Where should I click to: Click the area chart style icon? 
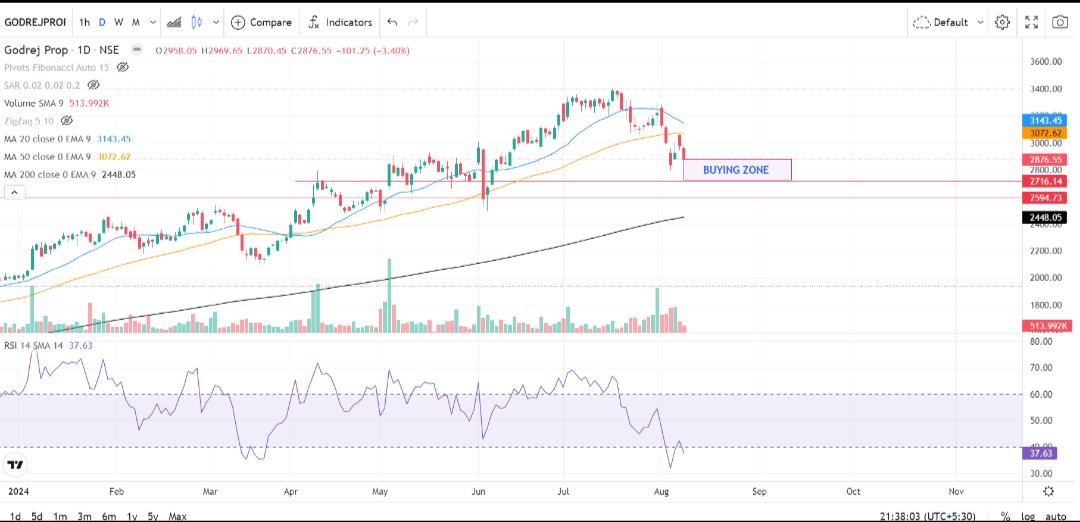pos(175,22)
